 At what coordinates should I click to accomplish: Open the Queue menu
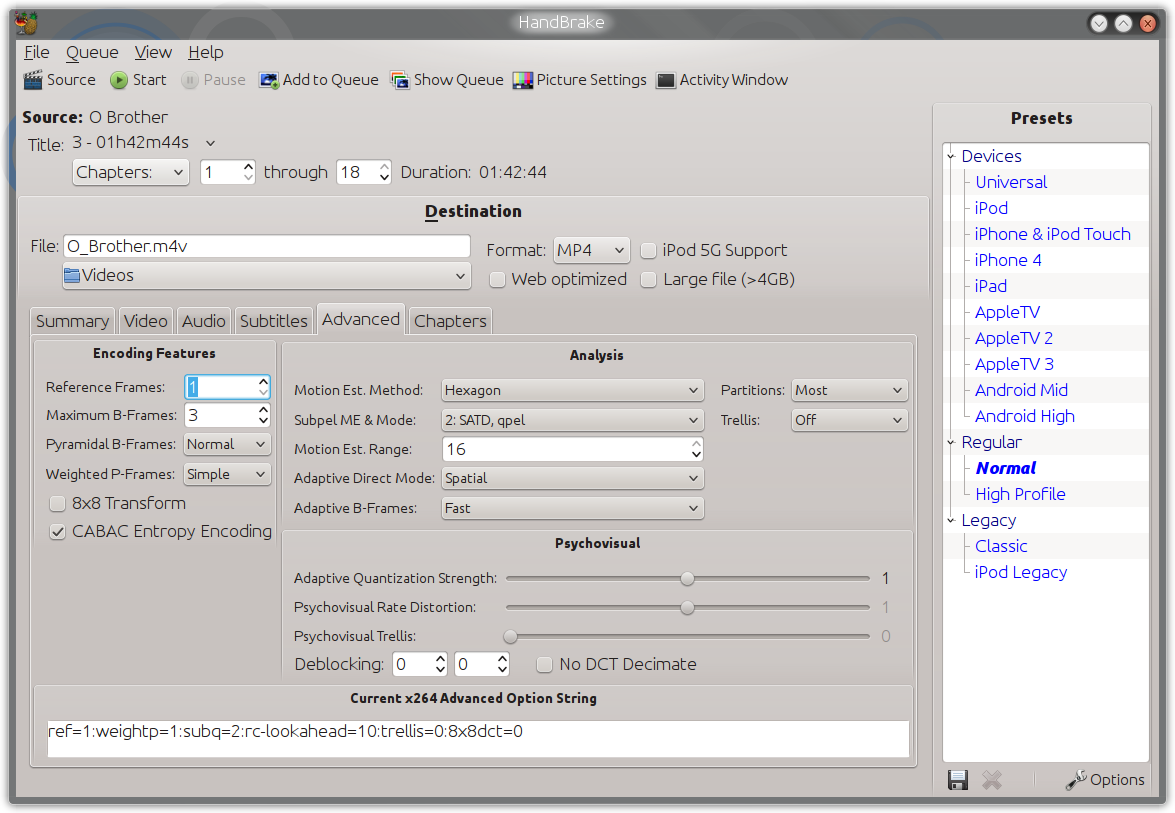[92, 52]
